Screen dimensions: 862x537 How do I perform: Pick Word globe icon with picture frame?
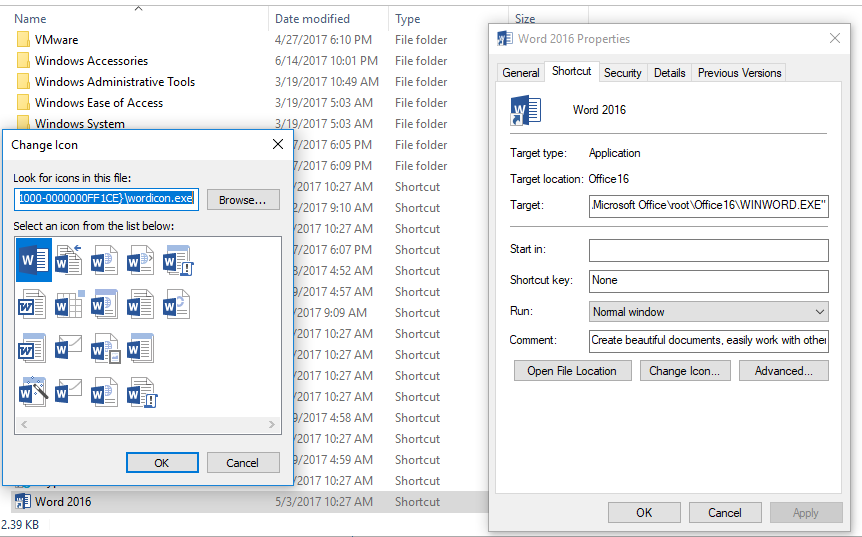(x=105, y=348)
